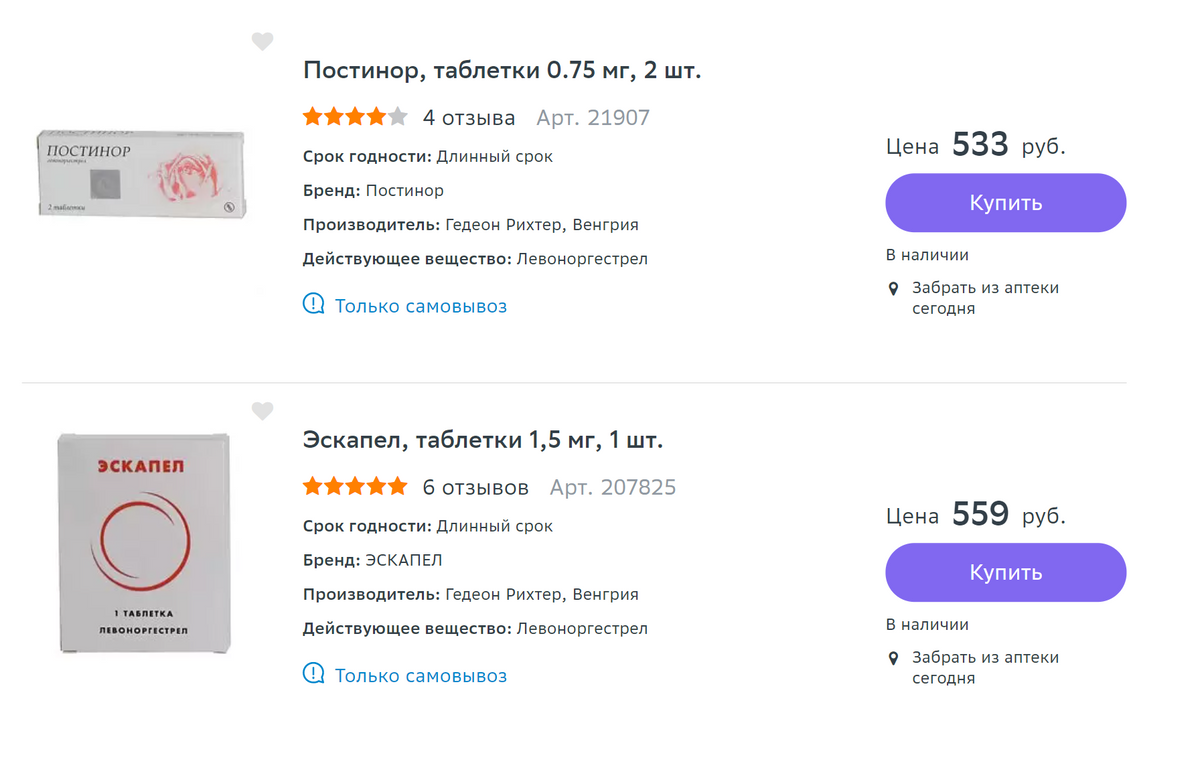The width and height of the screenshot is (1200, 763).
Task: Click the star rating for Постинор
Action: point(355,117)
